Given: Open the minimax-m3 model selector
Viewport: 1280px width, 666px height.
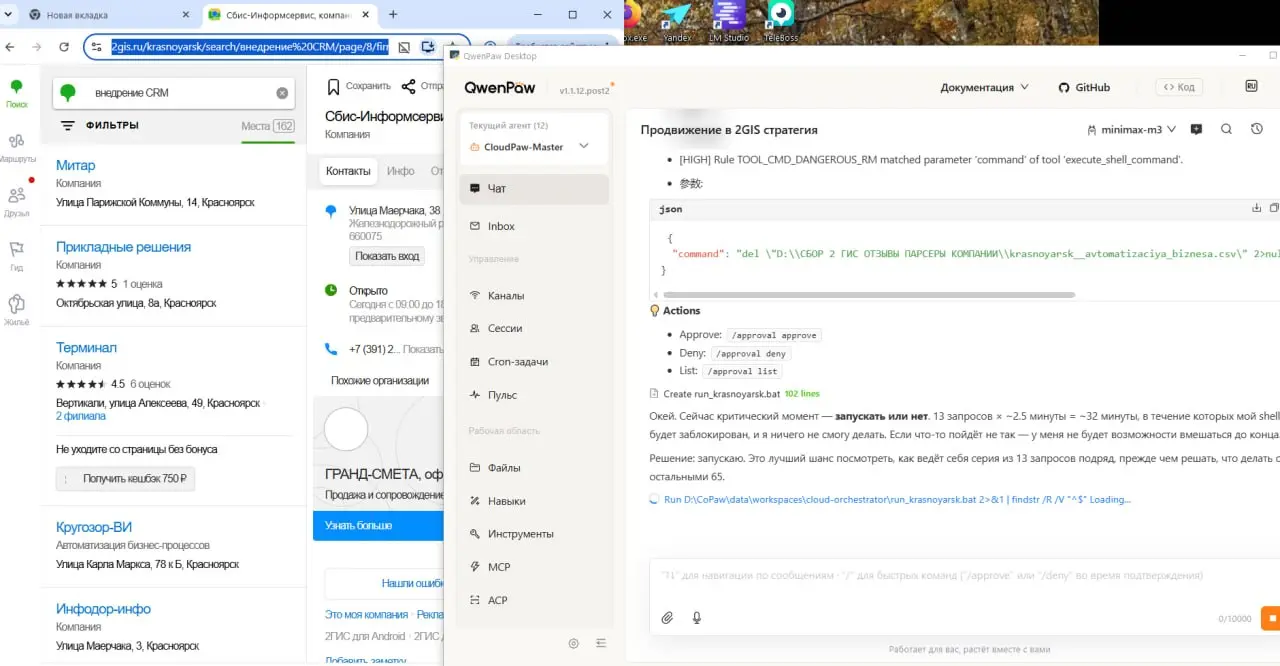Looking at the screenshot, I should pyautogui.click(x=1132, y=129).
